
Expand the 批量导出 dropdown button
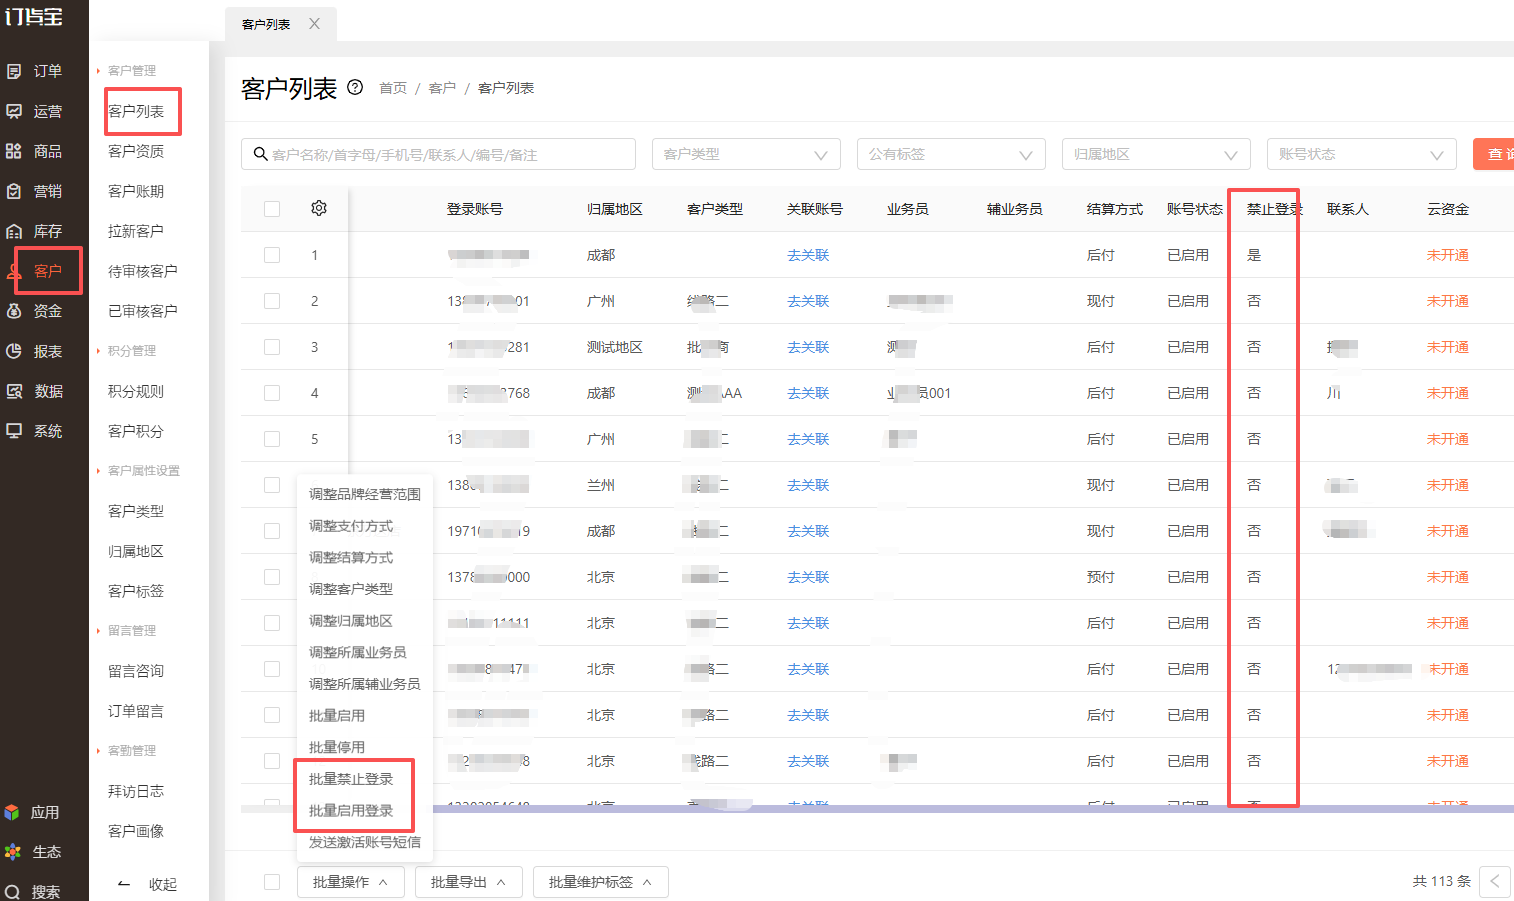[468, 882]
